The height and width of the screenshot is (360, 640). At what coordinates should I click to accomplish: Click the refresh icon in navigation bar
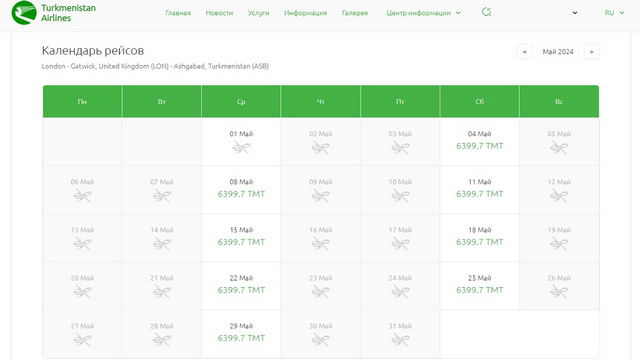(x=486, y=12)
